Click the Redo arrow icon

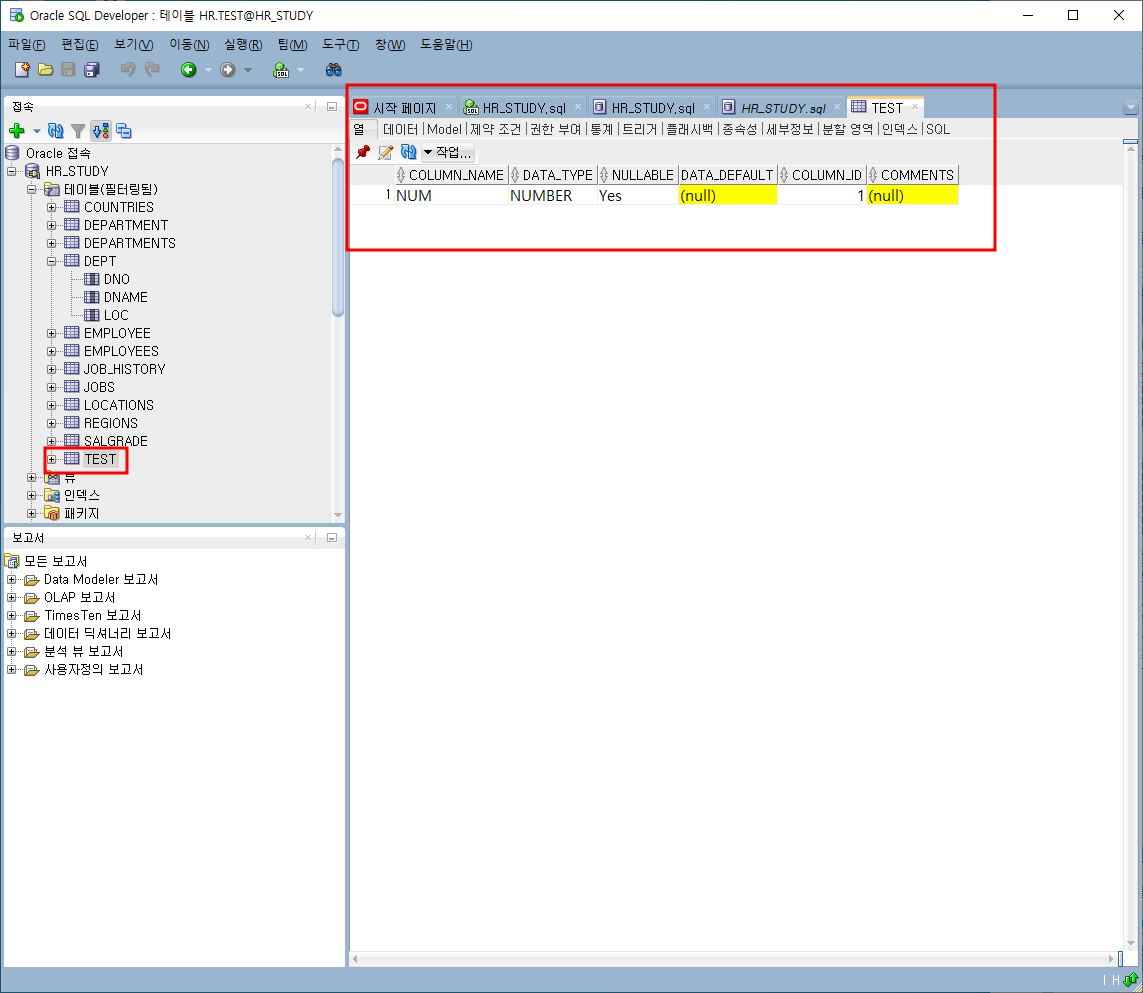click(x=152, y=69)
